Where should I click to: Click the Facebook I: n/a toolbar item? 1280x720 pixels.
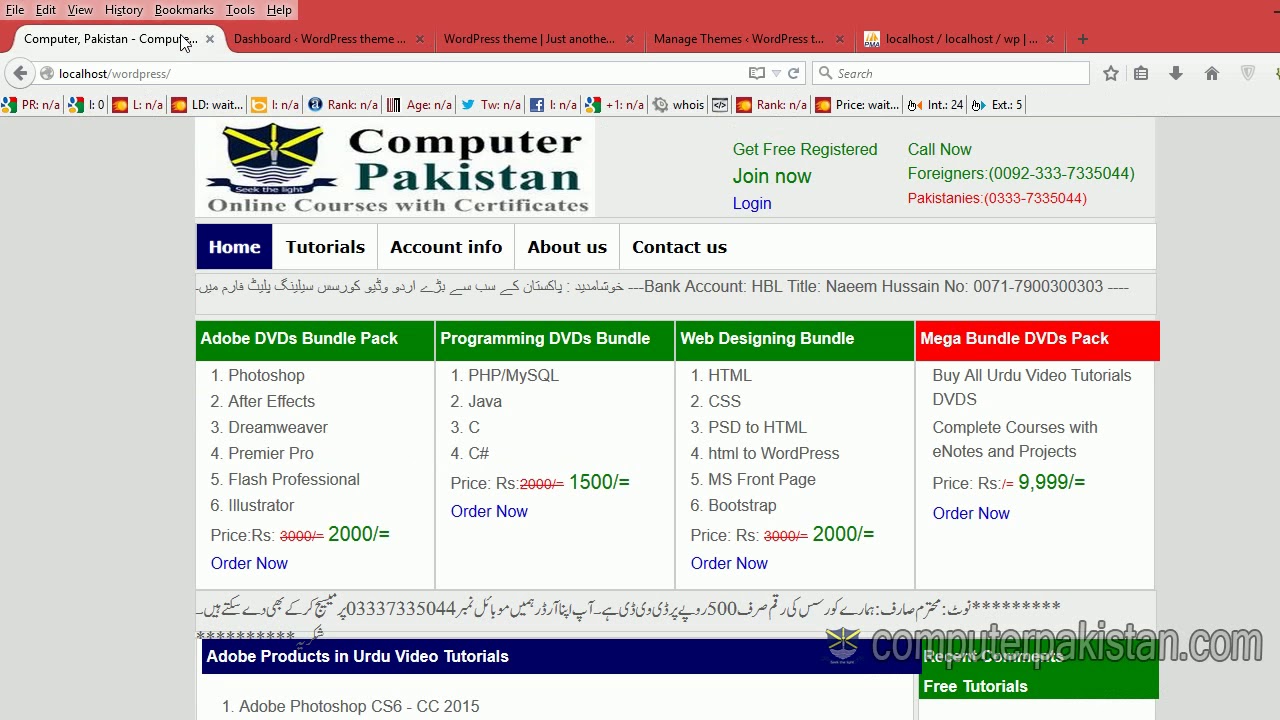[x=553, y=104]
